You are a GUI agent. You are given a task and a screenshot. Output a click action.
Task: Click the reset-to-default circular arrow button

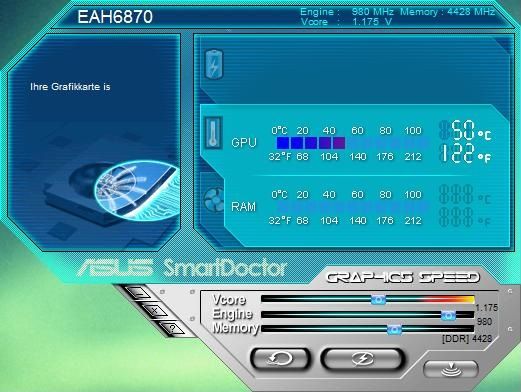click(280, 359)
